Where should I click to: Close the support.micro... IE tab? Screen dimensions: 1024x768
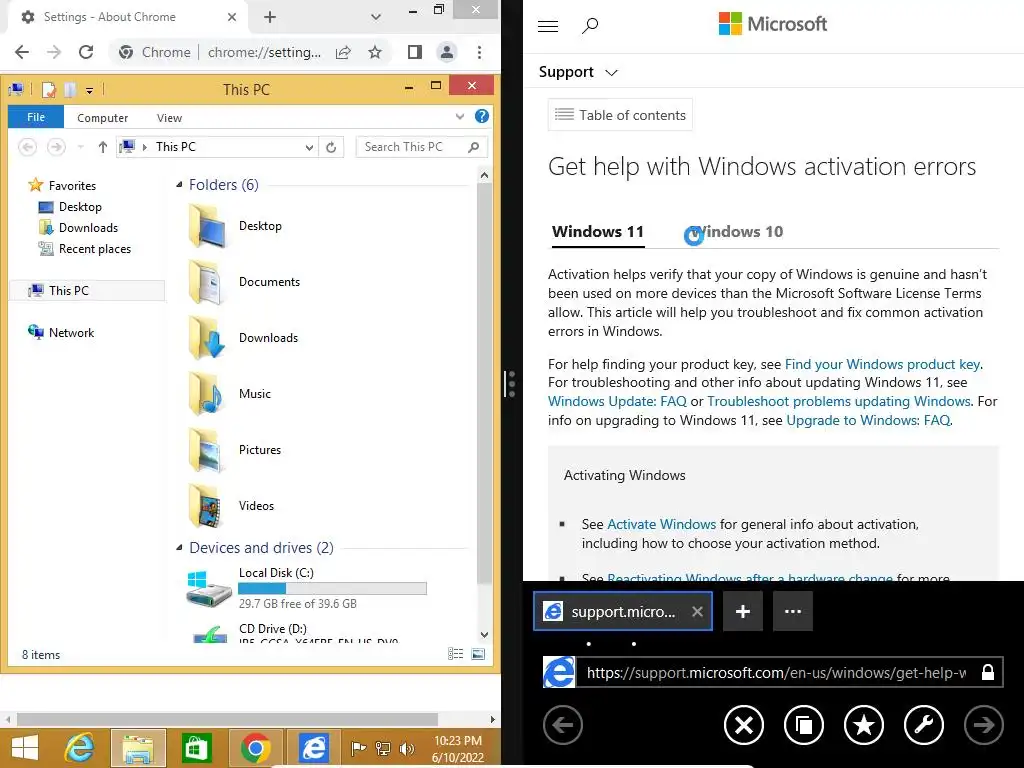[697, 611]
